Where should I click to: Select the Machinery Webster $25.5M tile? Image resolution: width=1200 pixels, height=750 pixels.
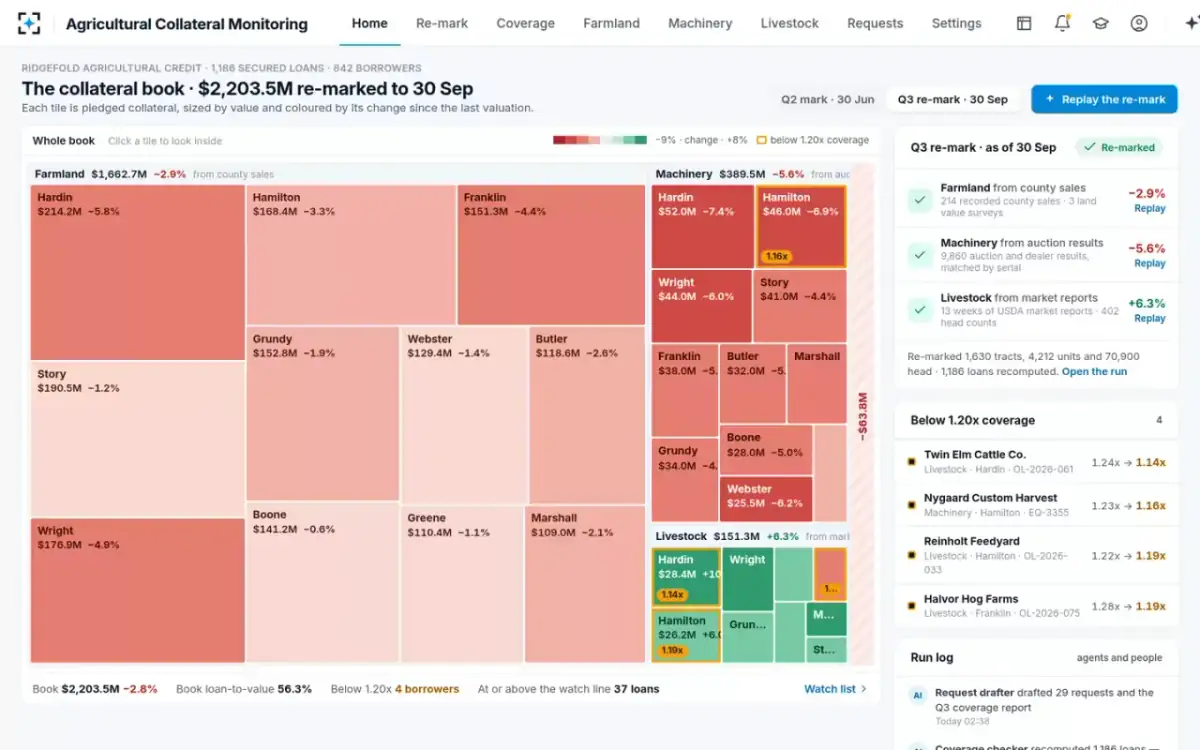(x=766, y=498)
